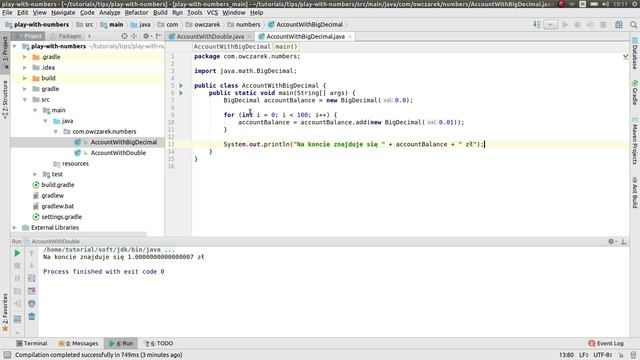
Task: Click the pause output icon in Run panel
Action: [x=17, y=278]
